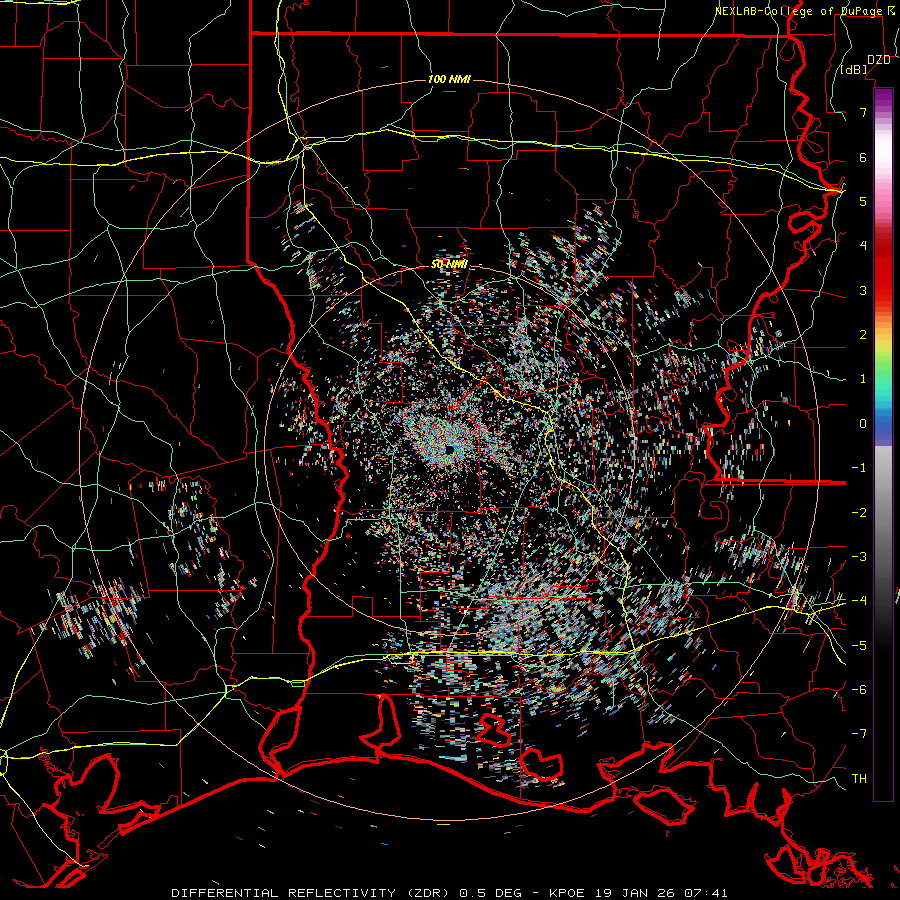This screenshot has height=900, width=900.
Task: Click the TH label on the color scale
Action: point(859,779)
